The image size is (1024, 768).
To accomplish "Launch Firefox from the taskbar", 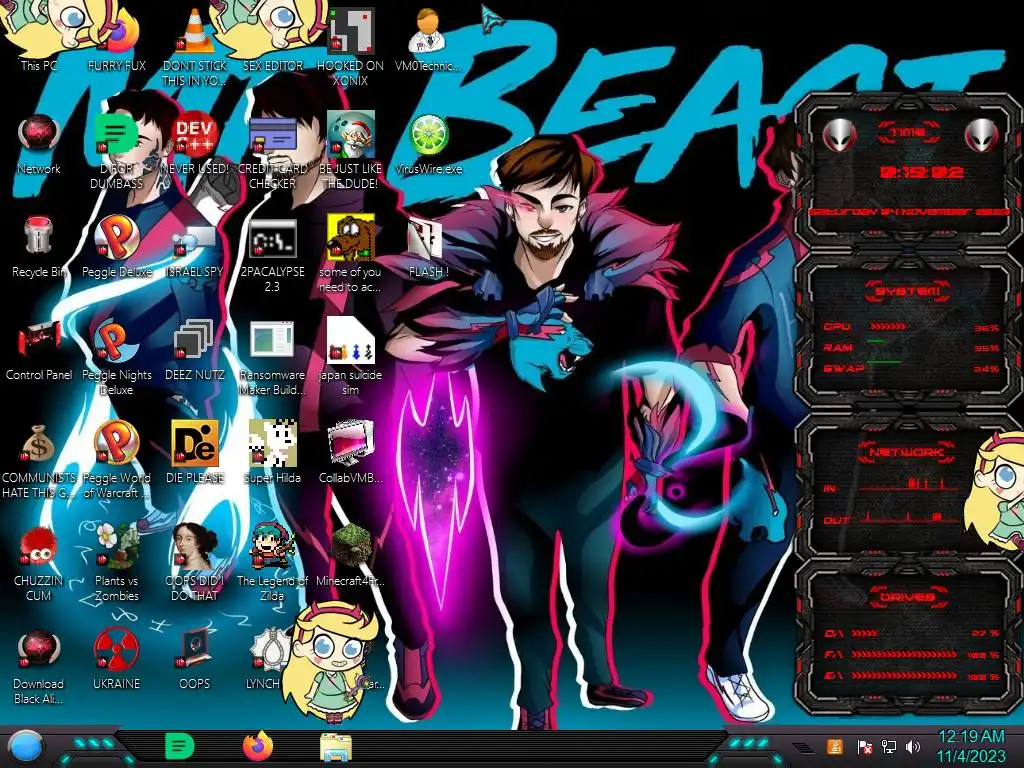I will coord(258,746).
